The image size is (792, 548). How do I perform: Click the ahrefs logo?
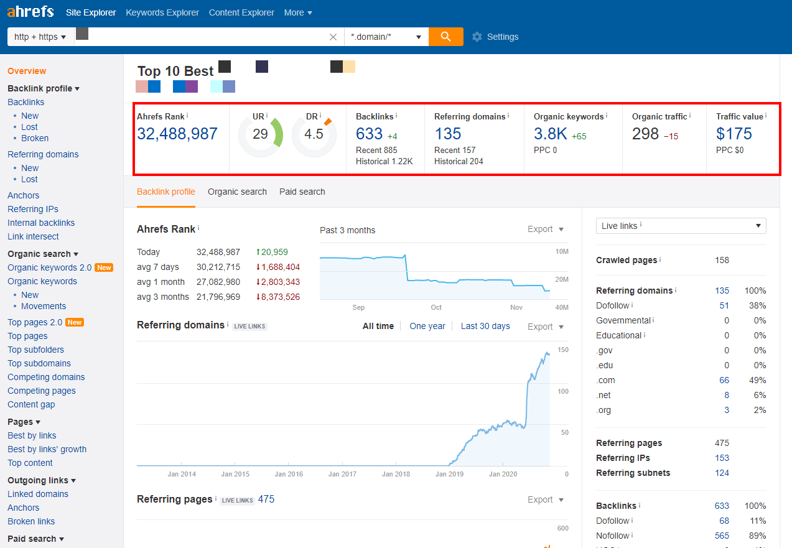30,12
